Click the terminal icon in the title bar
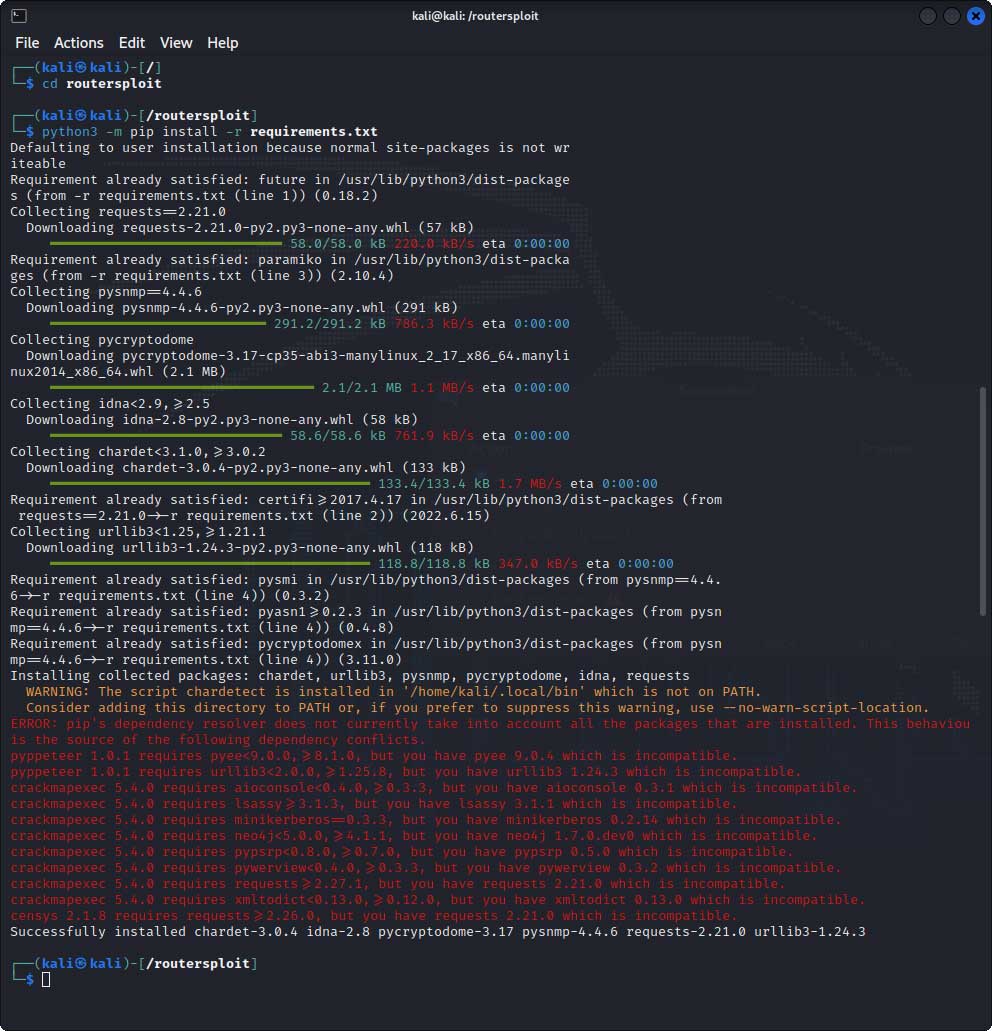The image size is (992, 1031). 18,16
